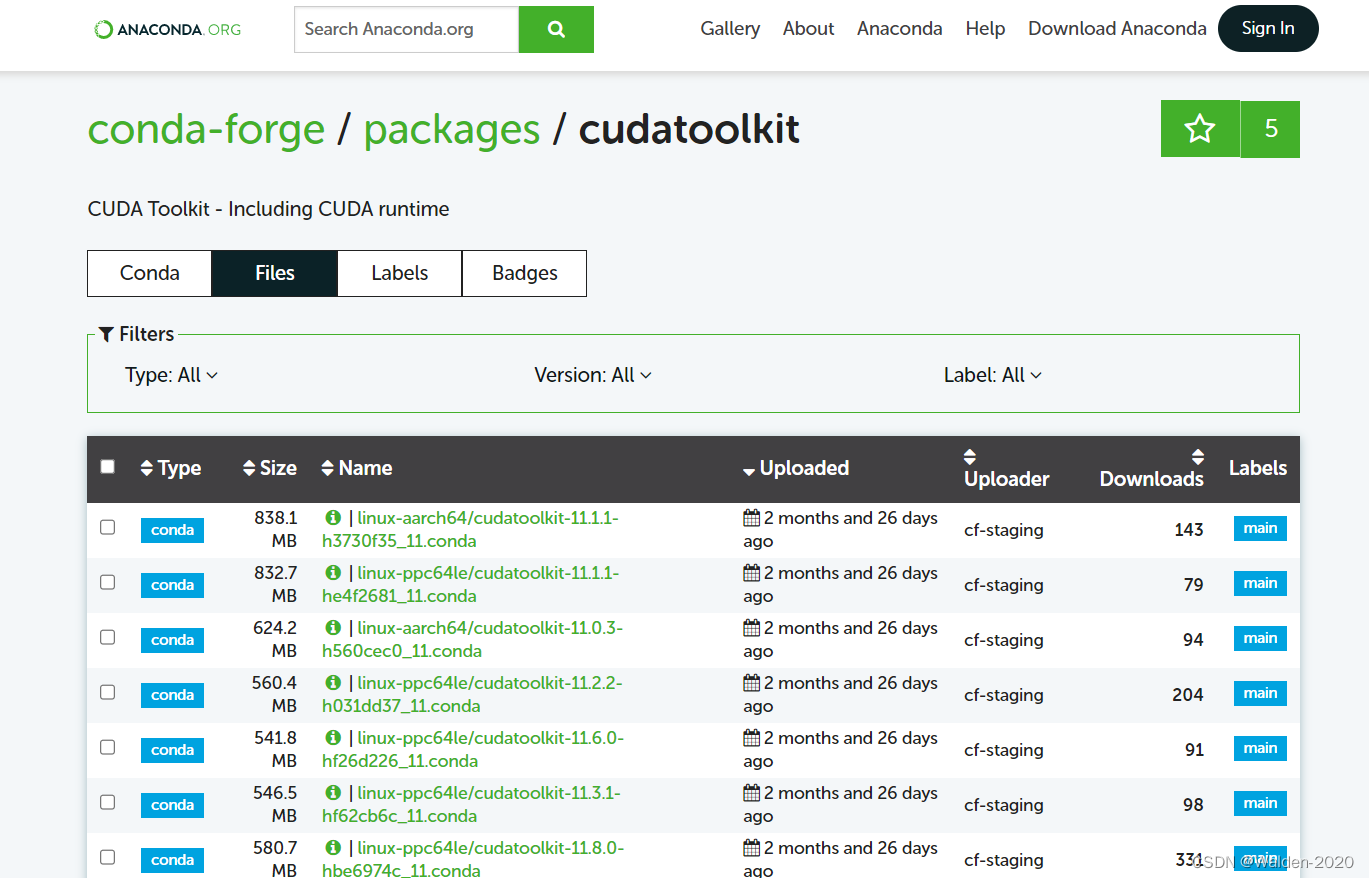Go to conda-forge breadcrumb link
This screenshot has width=1369, height=878.
point(206,129)
